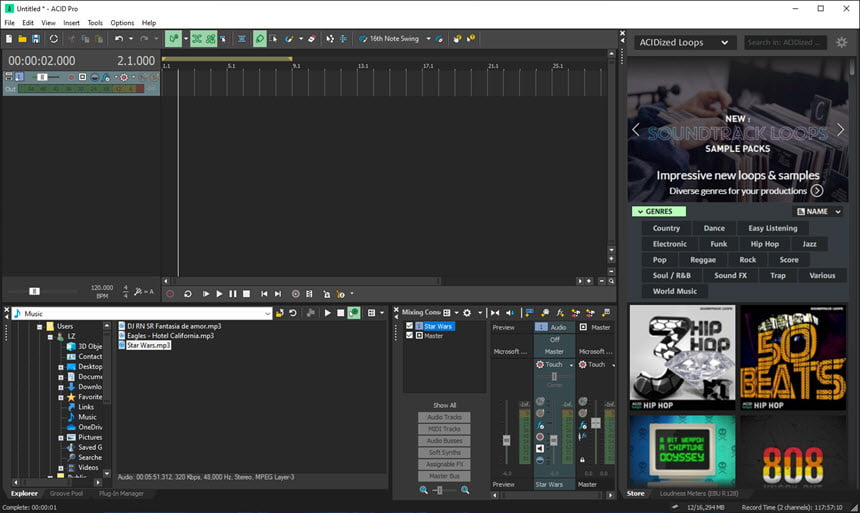The height and width of the screenshot is (513, 860).
Task: Expand the Desktop folder in the tree
Action: pyautogui.click(x=61, y=367)
